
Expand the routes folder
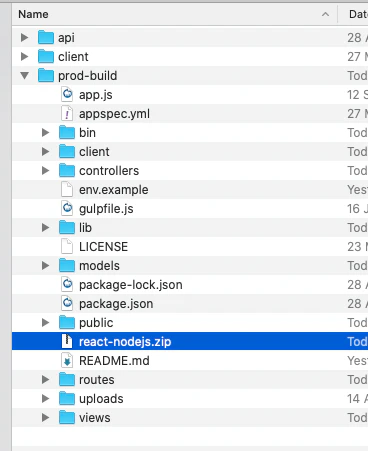coord(45,380)
